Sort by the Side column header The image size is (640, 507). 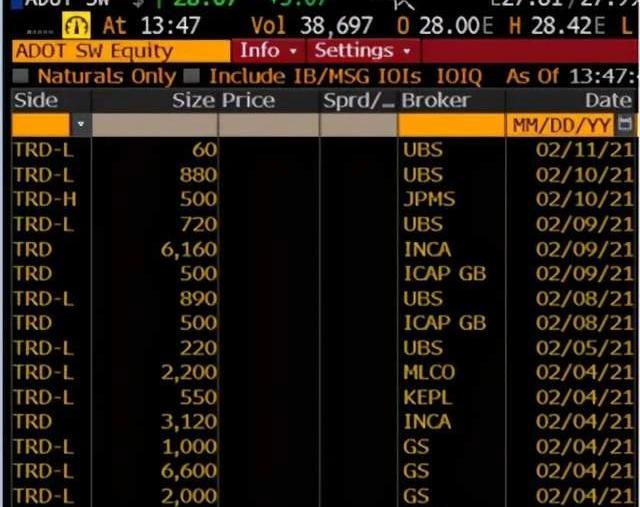pos(36,100)
